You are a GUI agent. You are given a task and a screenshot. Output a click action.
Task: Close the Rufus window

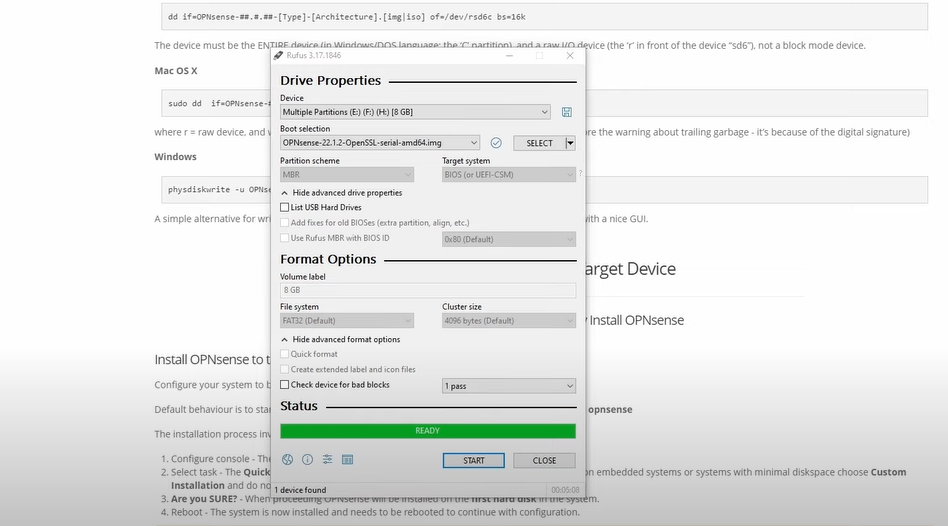click(x=570, y=55)
